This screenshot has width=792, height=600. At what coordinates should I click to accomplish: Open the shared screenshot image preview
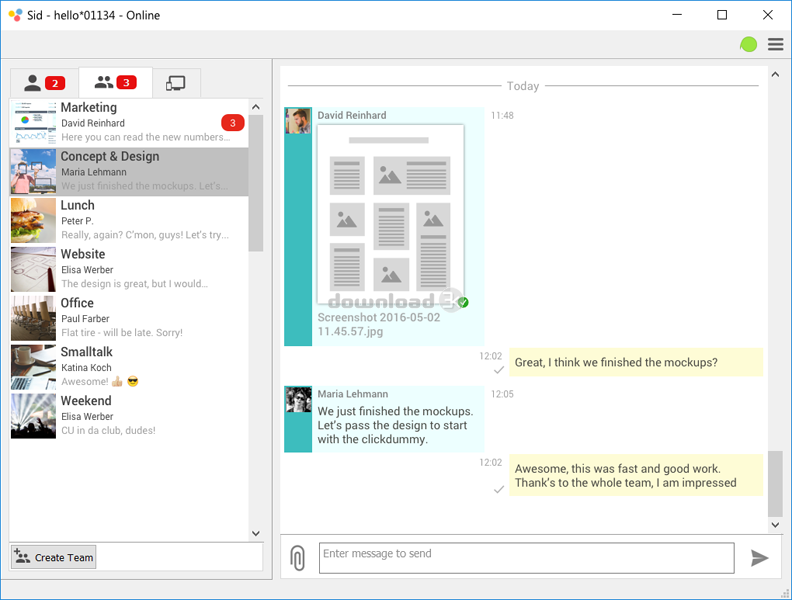click(x=390, y=215)
